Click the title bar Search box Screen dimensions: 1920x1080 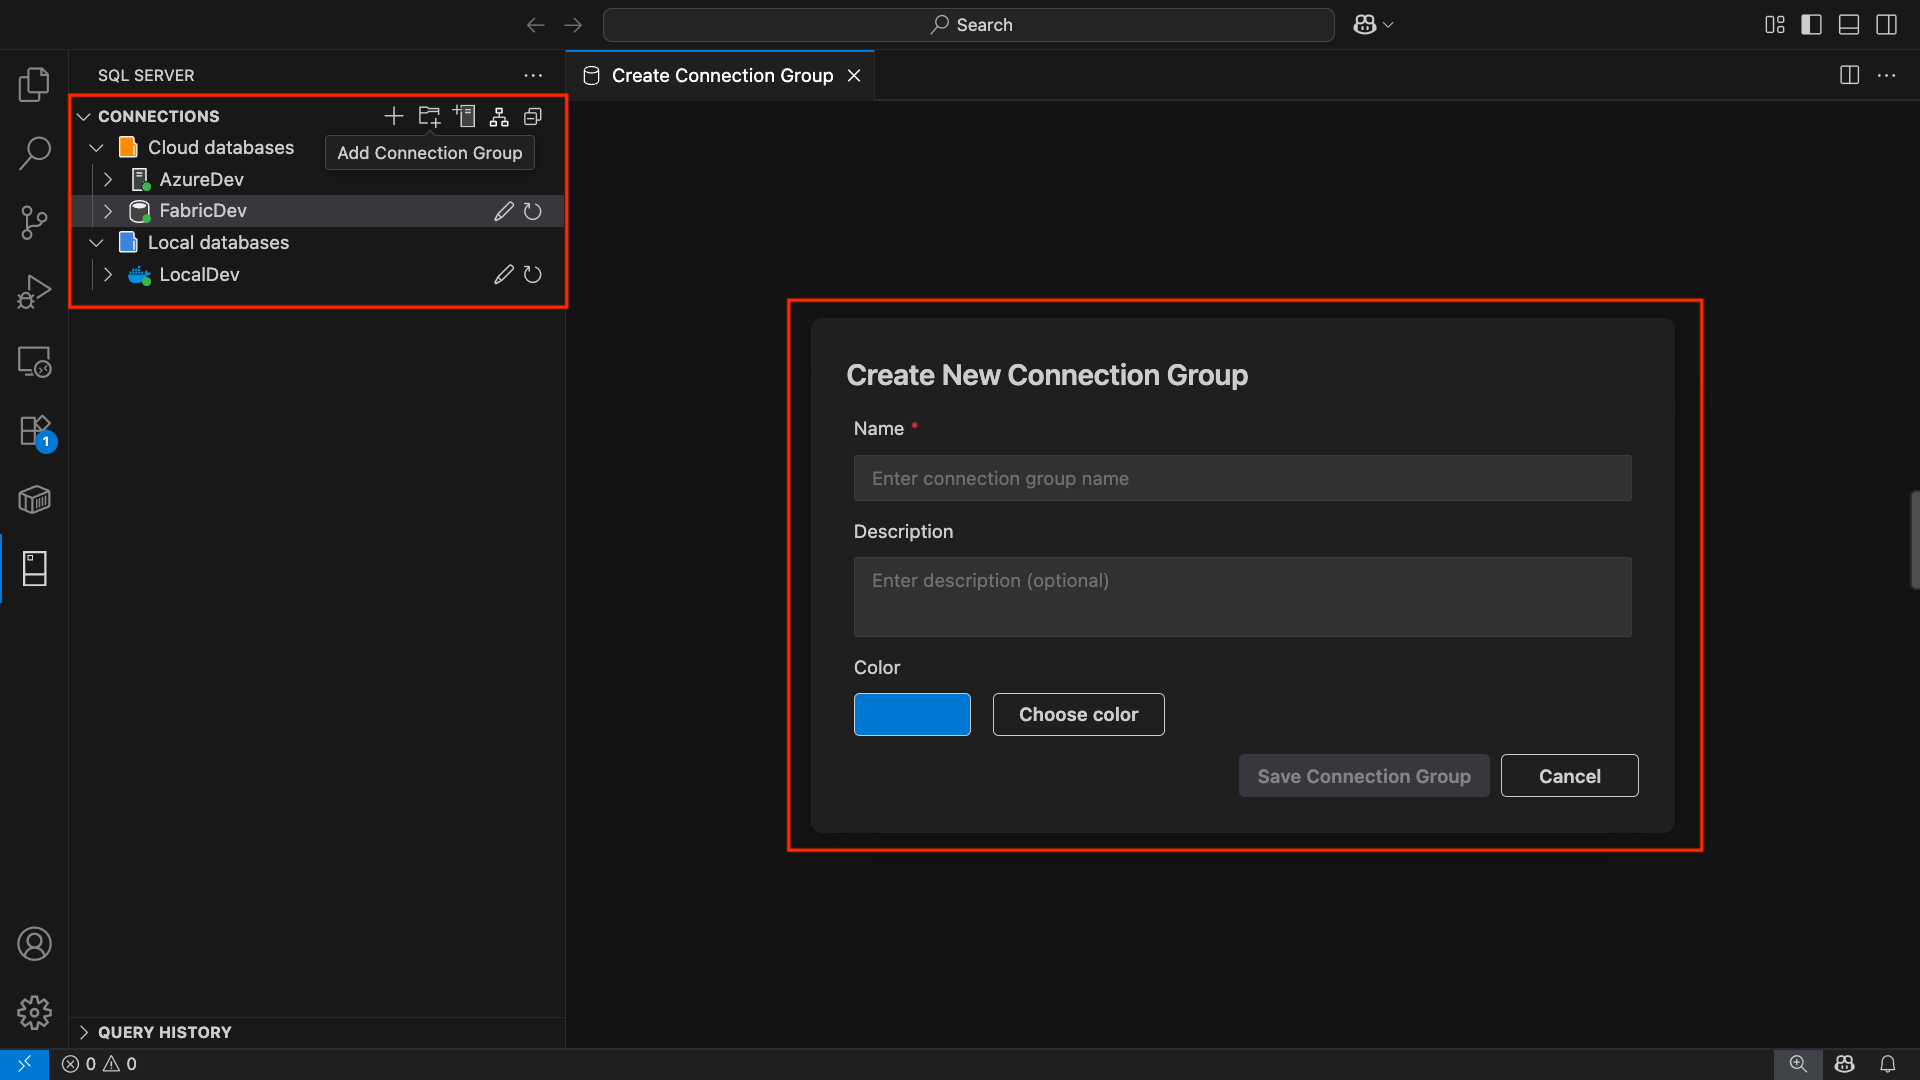(x=968, y=25)
